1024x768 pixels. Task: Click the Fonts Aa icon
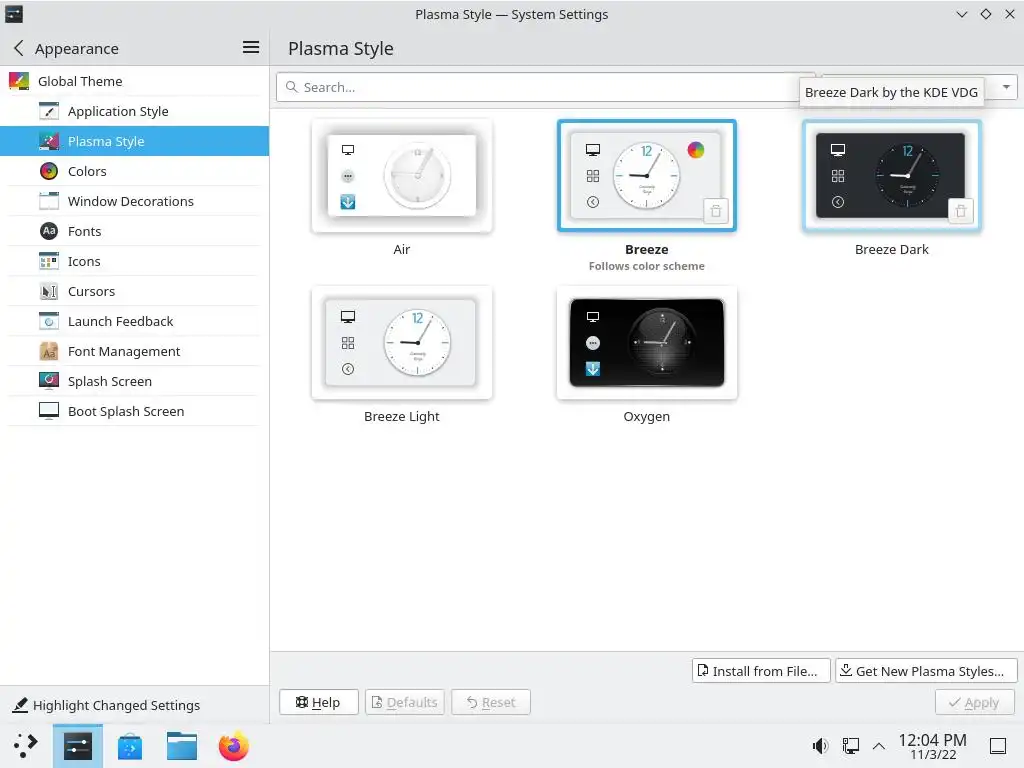[x=49, y=231]
